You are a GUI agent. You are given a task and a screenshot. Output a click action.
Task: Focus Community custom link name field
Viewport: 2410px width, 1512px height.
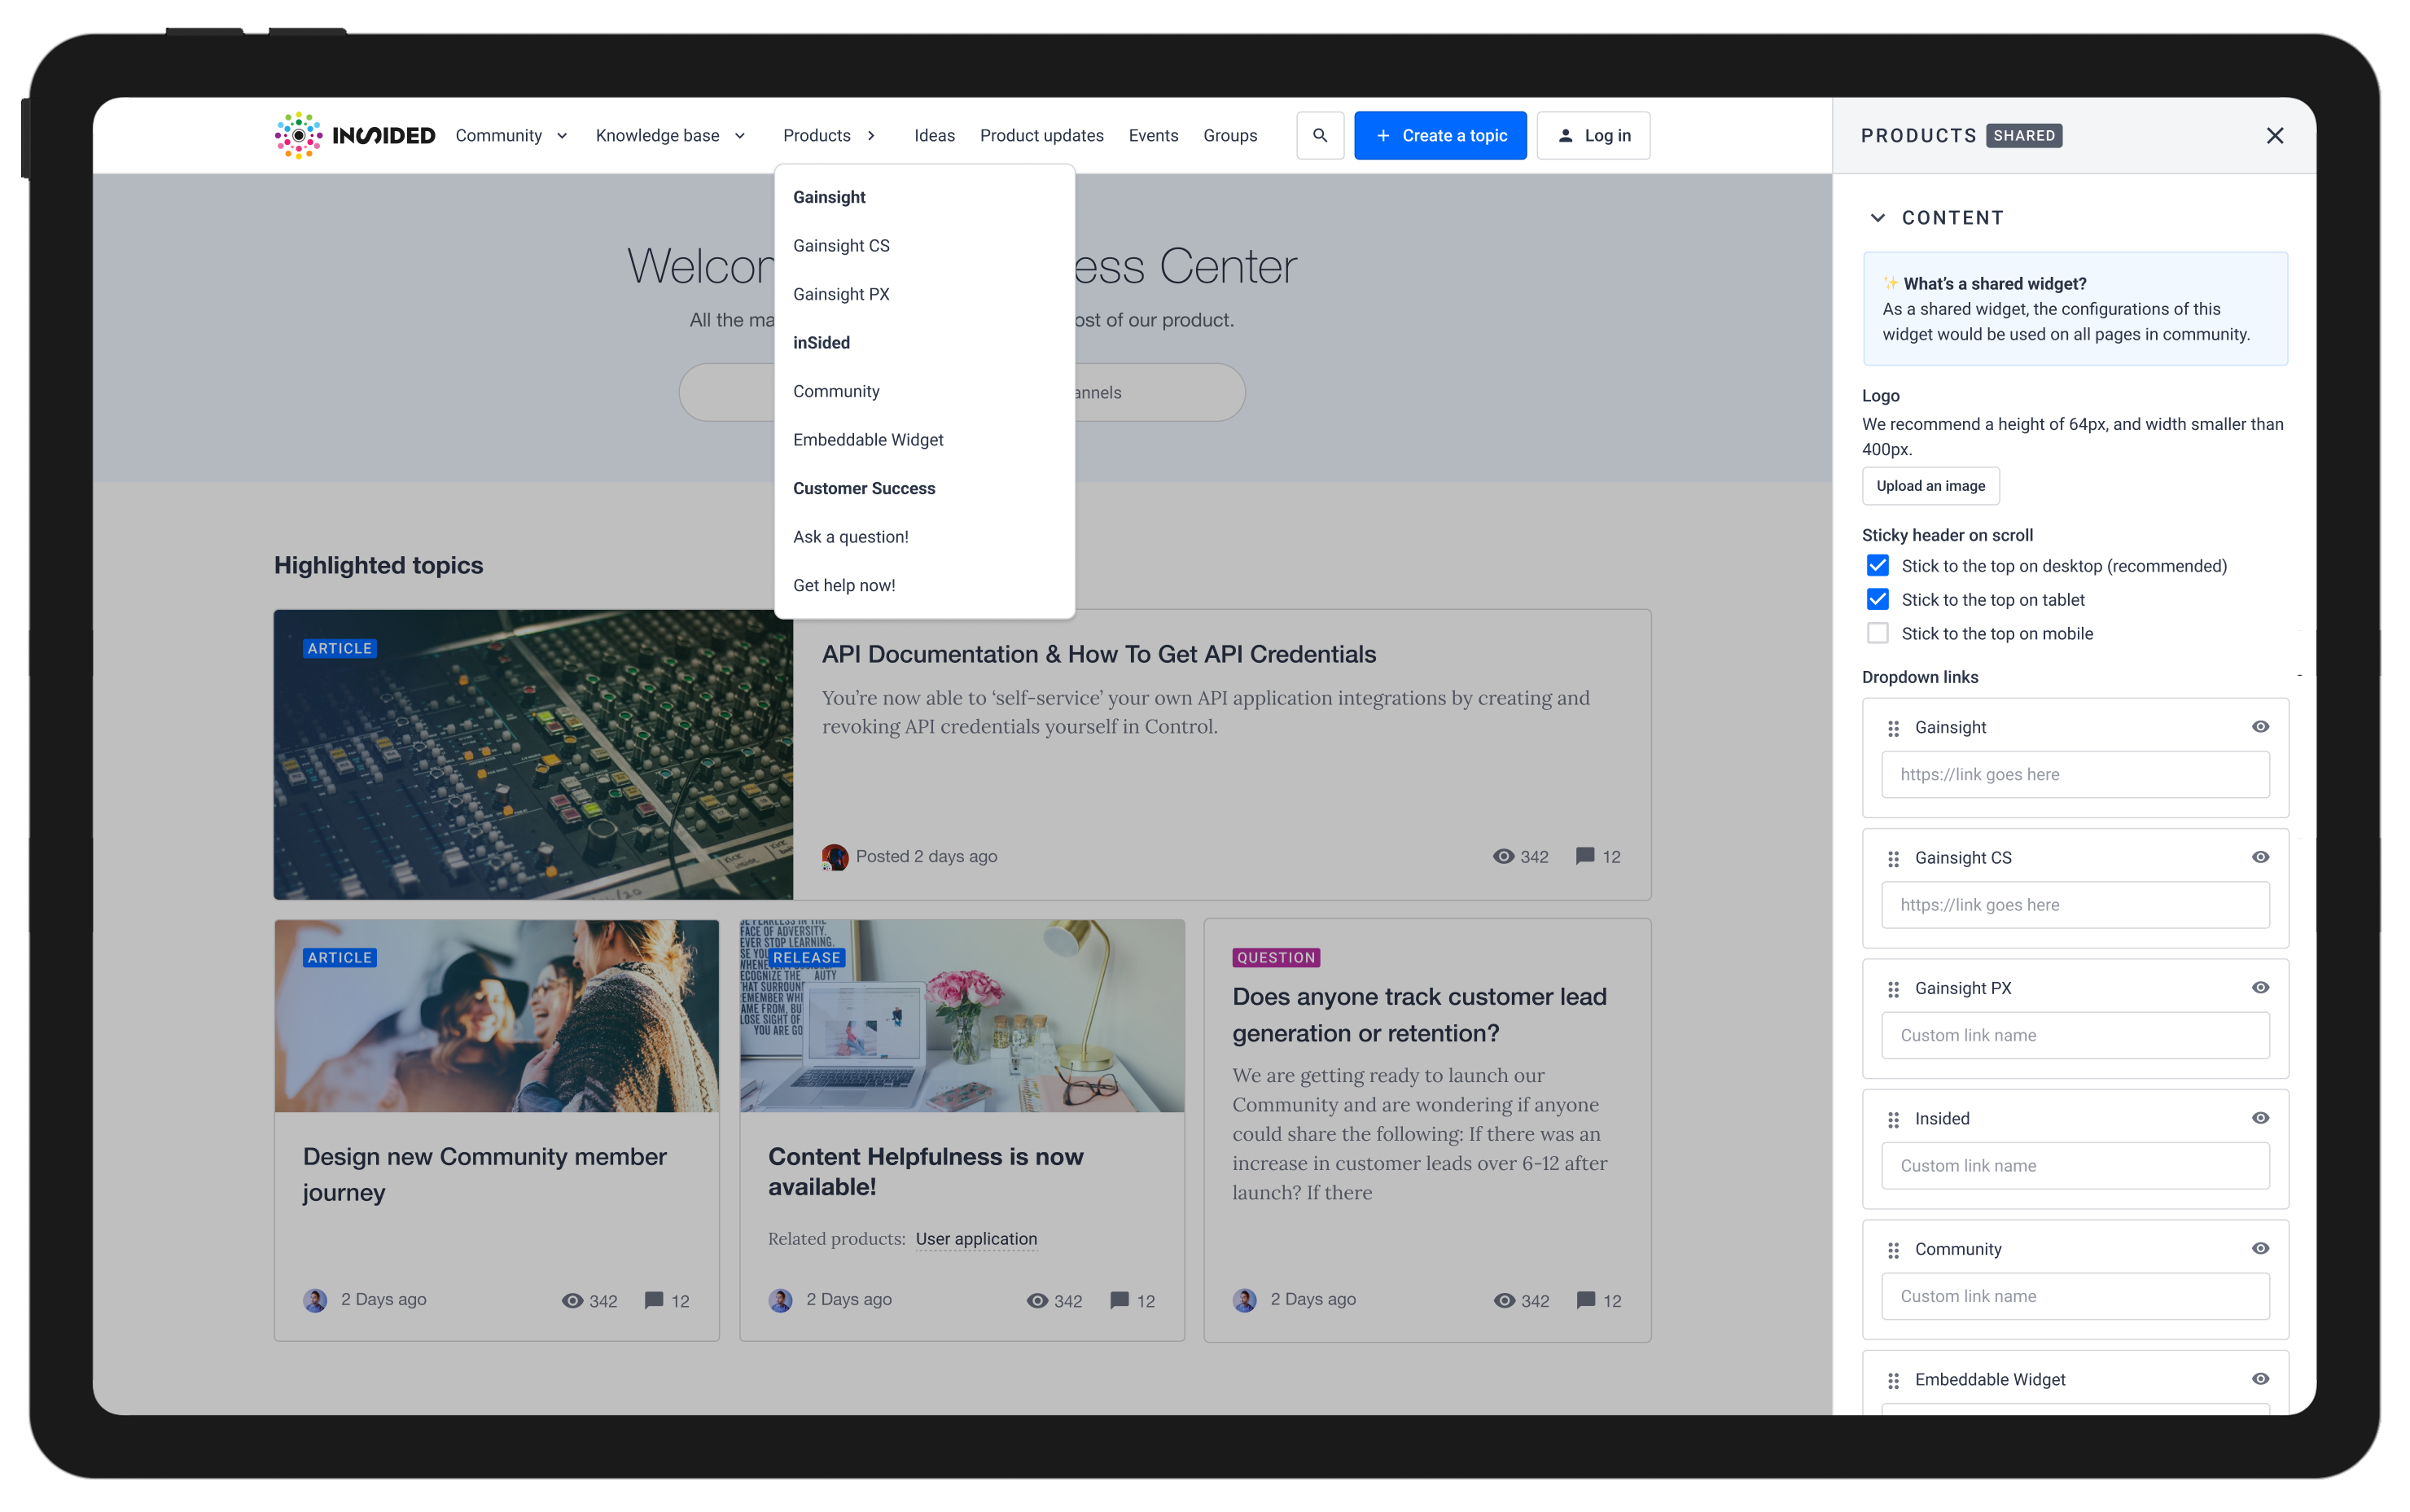2075,1297
